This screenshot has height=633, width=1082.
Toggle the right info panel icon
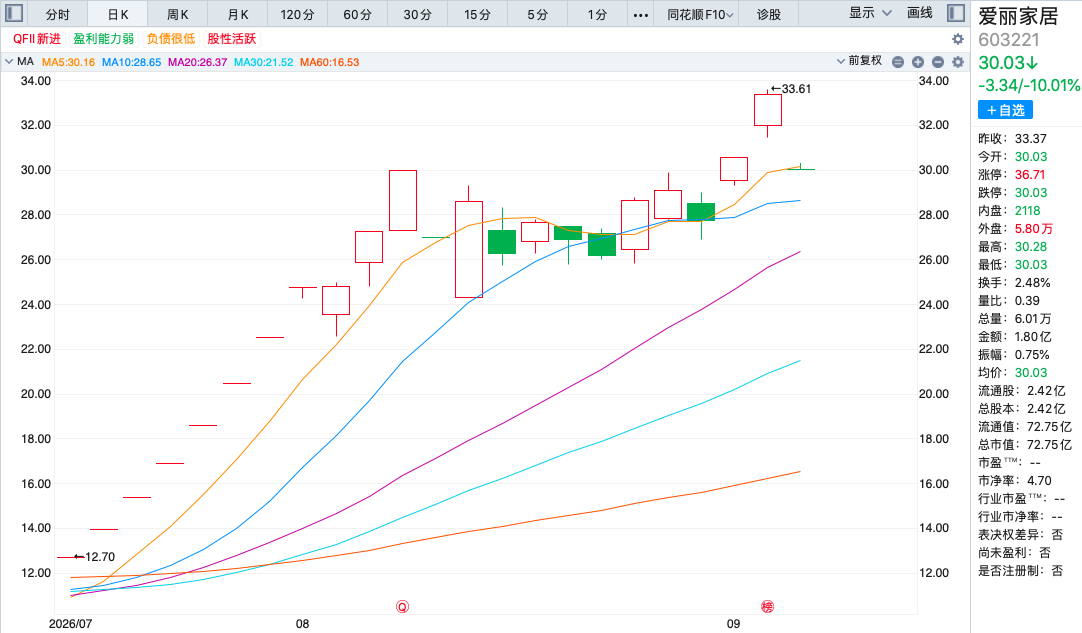[956, 13]
